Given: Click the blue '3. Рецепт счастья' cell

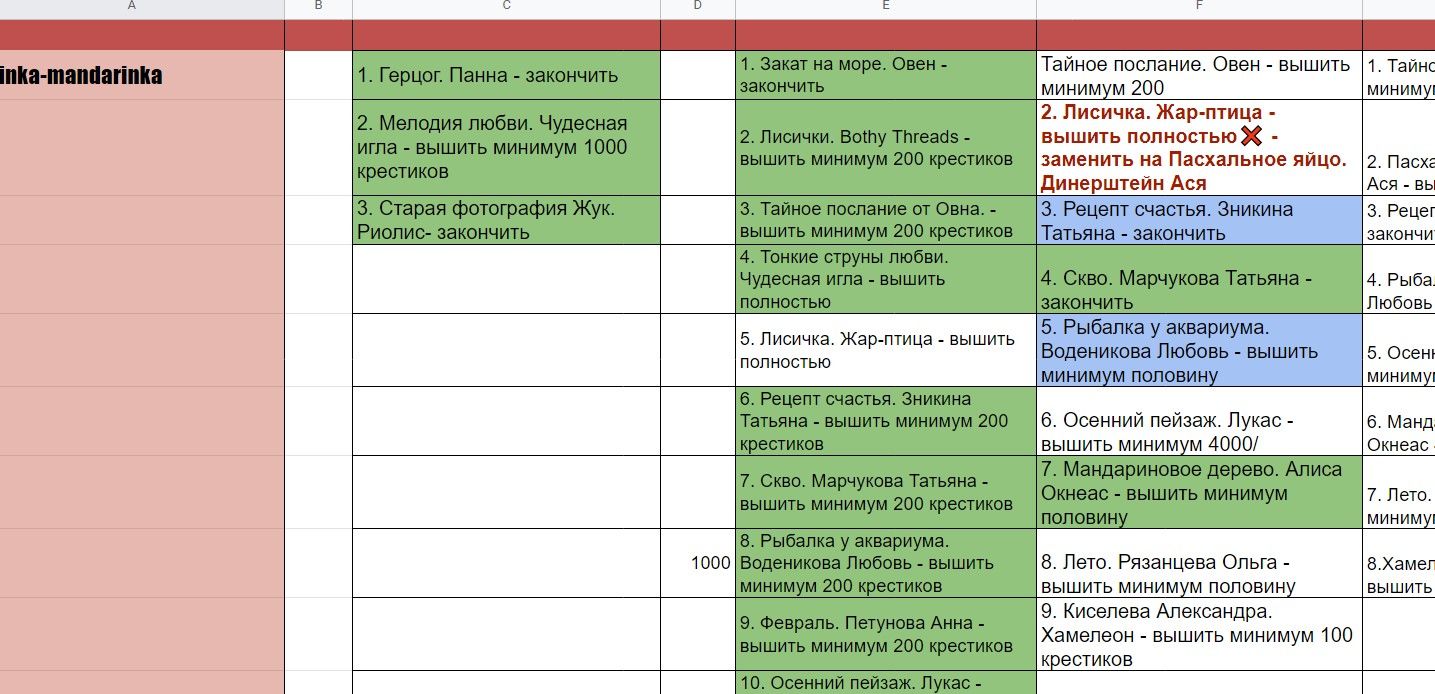Looking at the screenshot, I should tap(1198, 220).
